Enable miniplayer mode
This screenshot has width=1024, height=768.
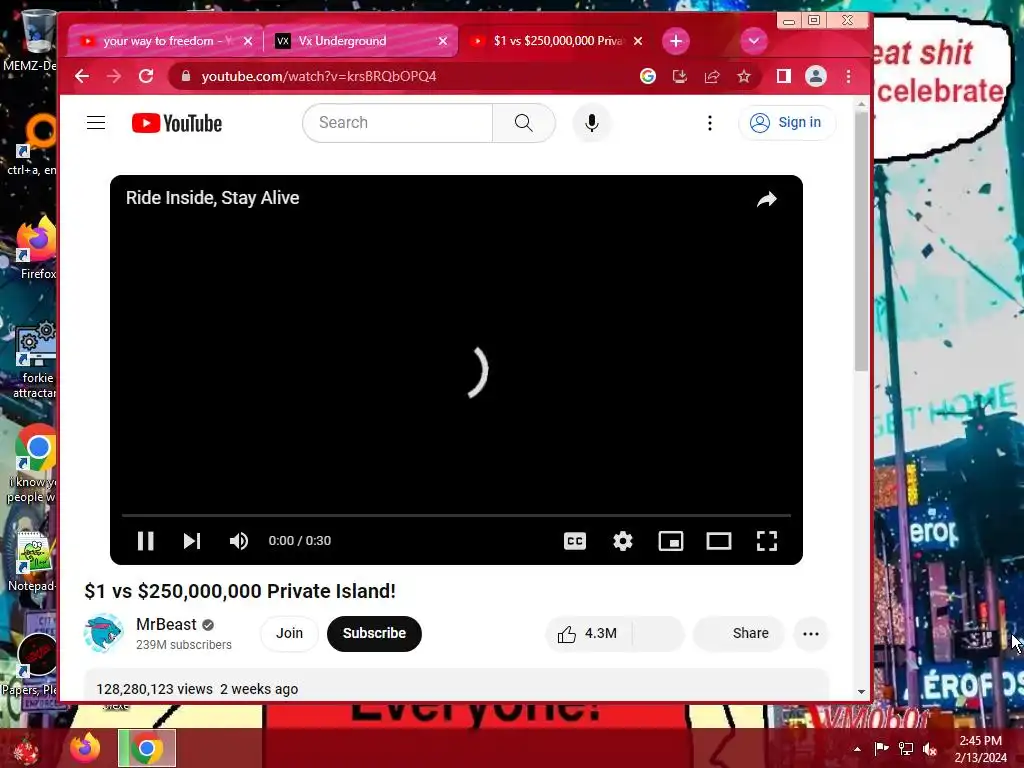(x=671, y=541)
